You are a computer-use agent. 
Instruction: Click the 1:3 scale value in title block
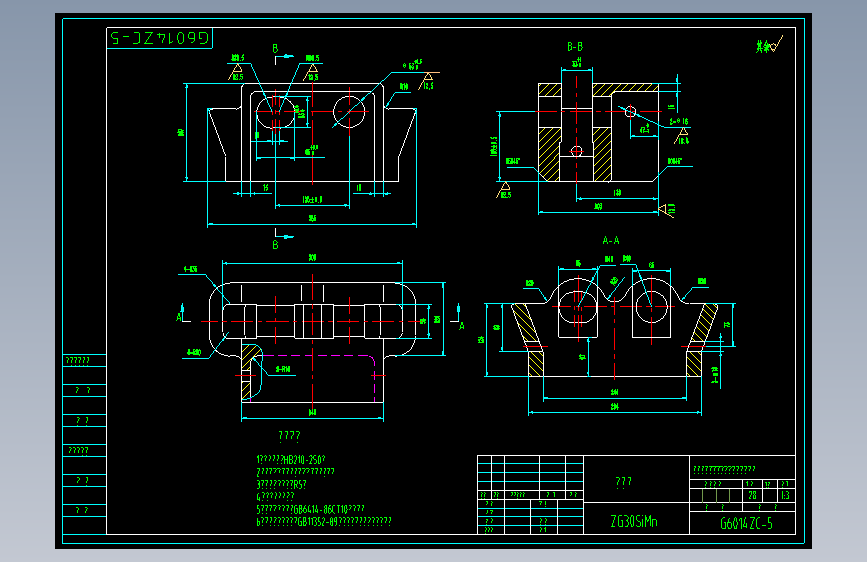[785, 495]
